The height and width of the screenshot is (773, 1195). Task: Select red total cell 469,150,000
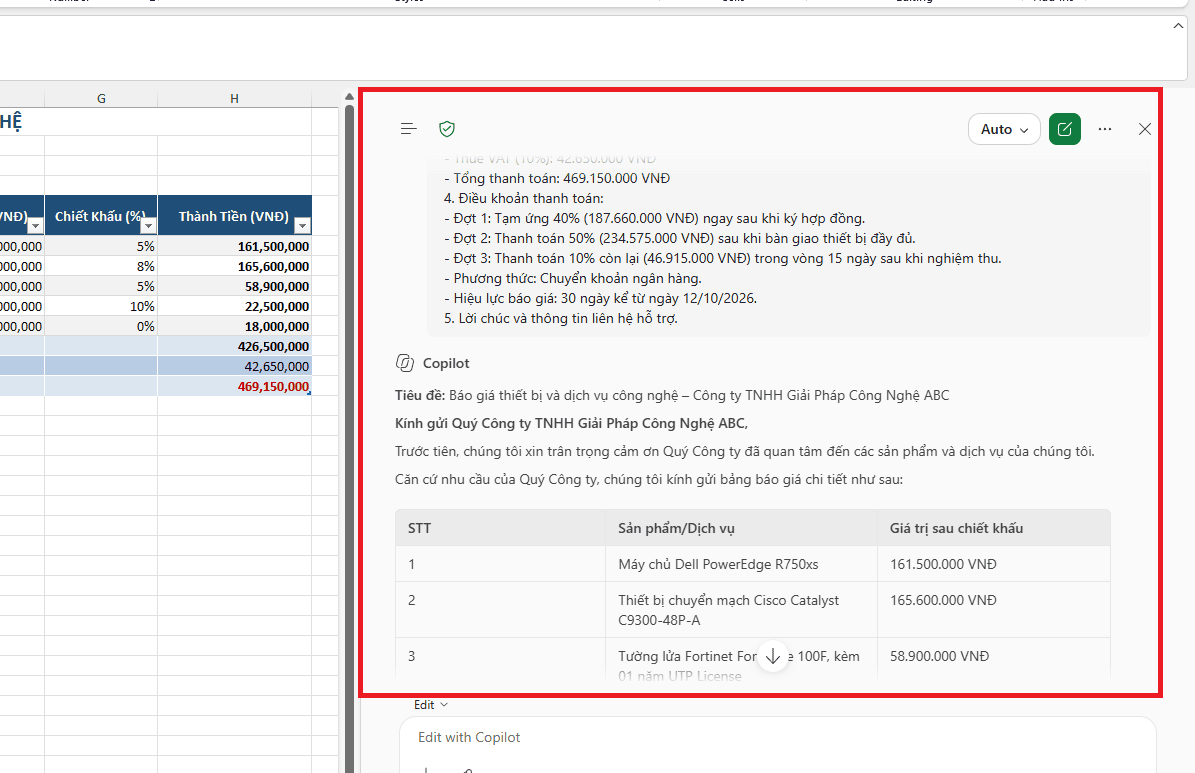(x=235, y=386)
